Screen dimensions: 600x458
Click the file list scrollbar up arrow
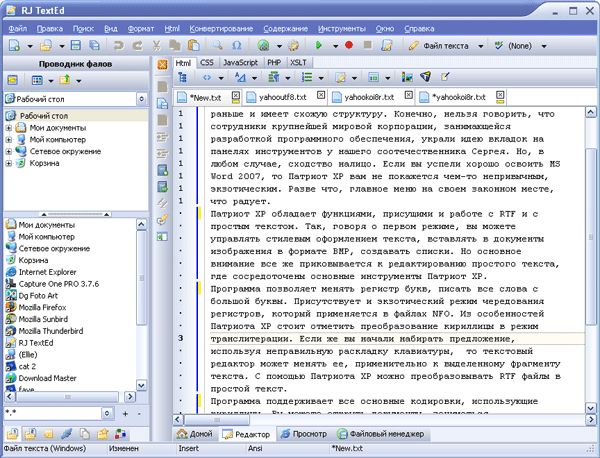pyautogui.click(x=141, y=224)
